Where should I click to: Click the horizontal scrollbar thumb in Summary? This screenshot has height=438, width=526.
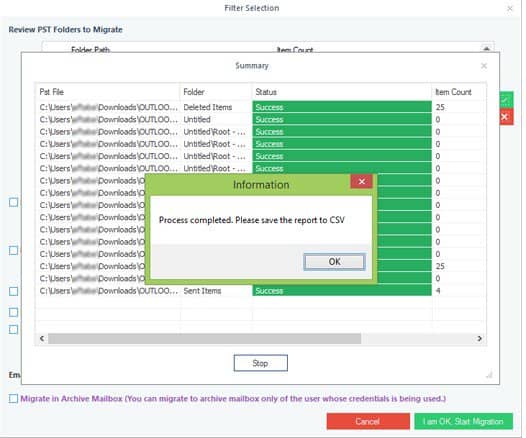coord(204,338)
